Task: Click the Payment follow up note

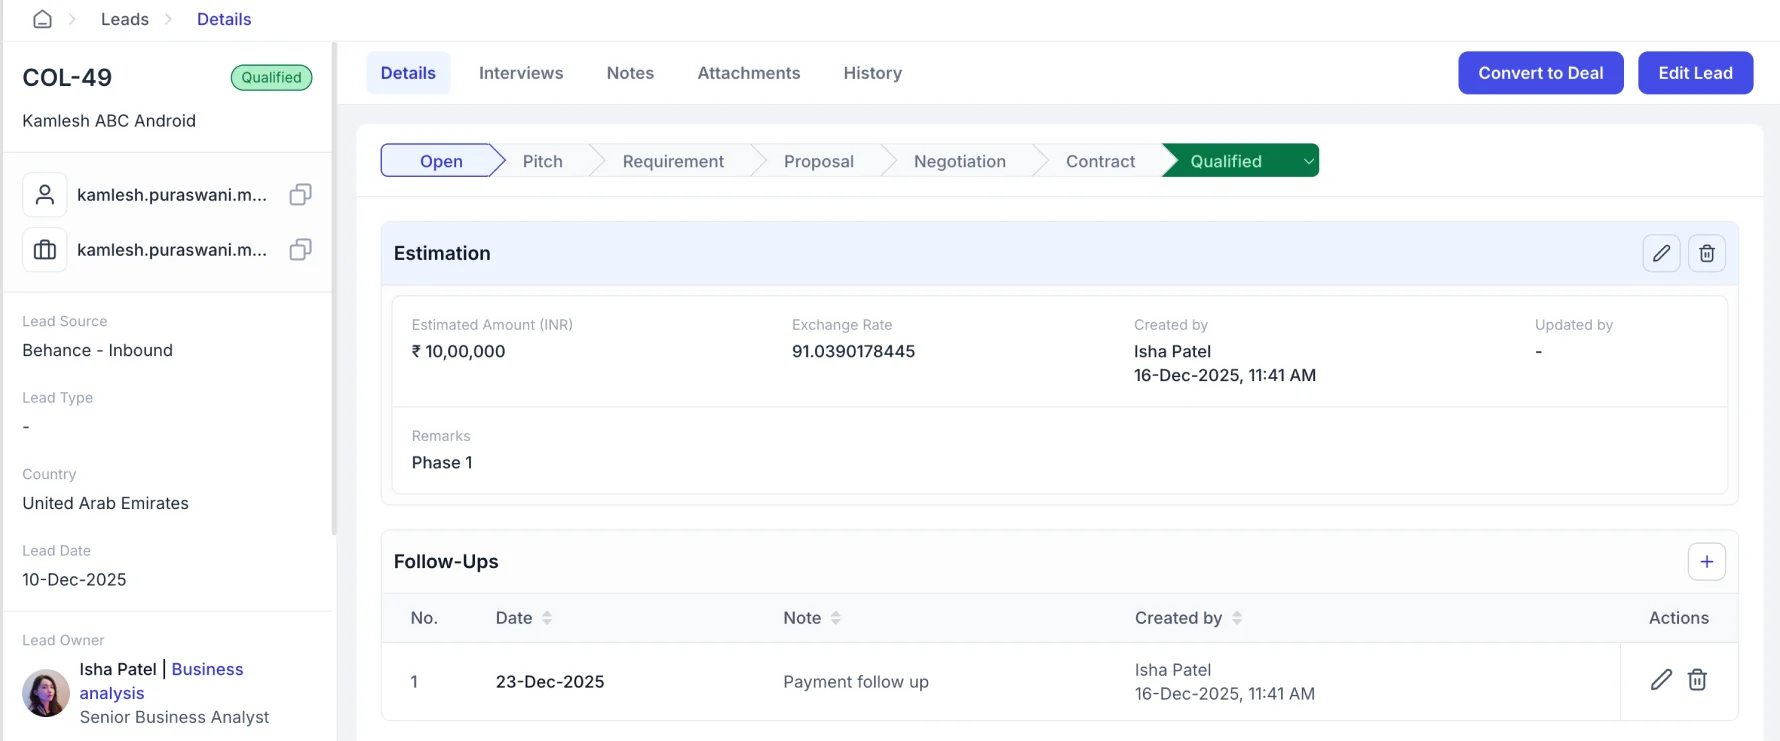Action: [x=856, y=681]
